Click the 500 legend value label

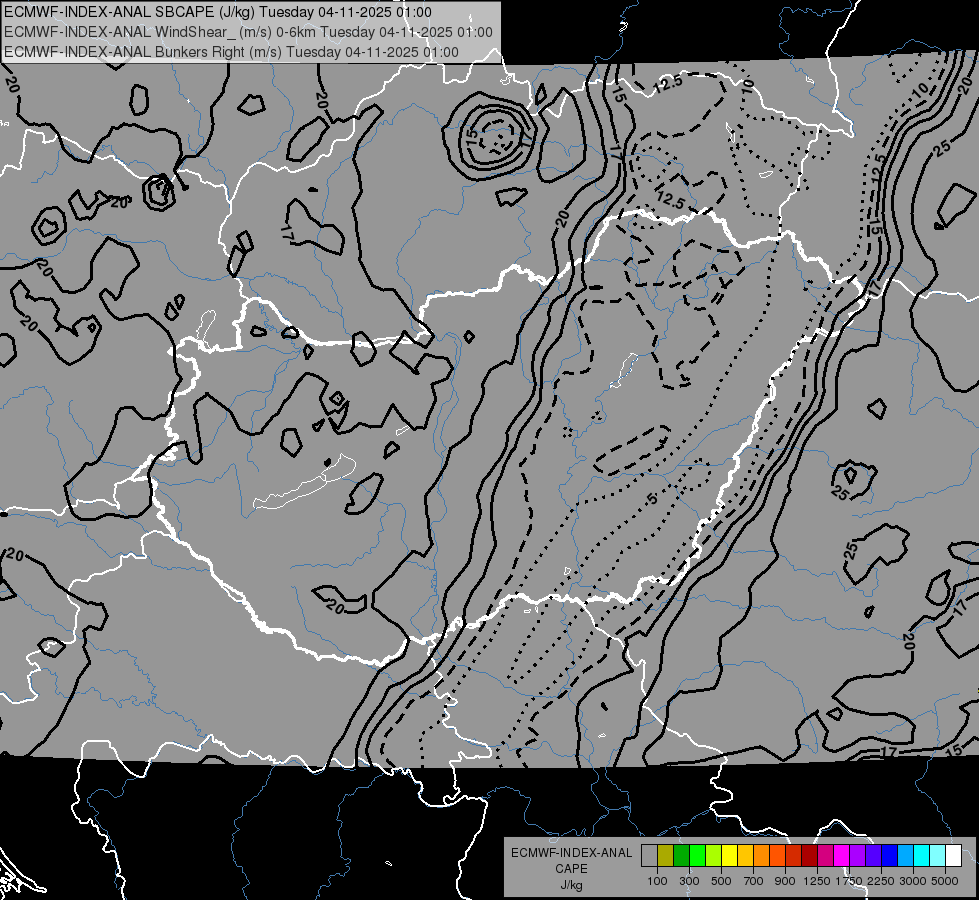tap(721, 881)
